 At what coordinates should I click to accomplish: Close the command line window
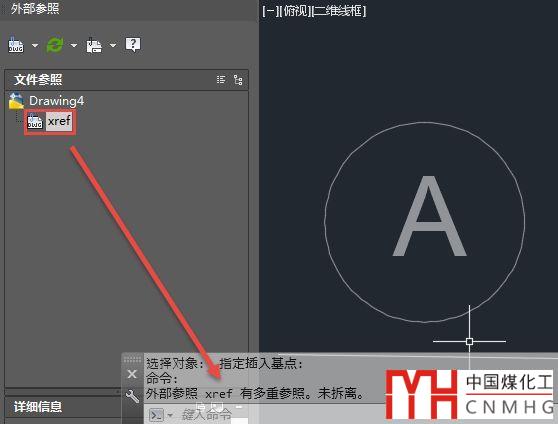(132, 374)
